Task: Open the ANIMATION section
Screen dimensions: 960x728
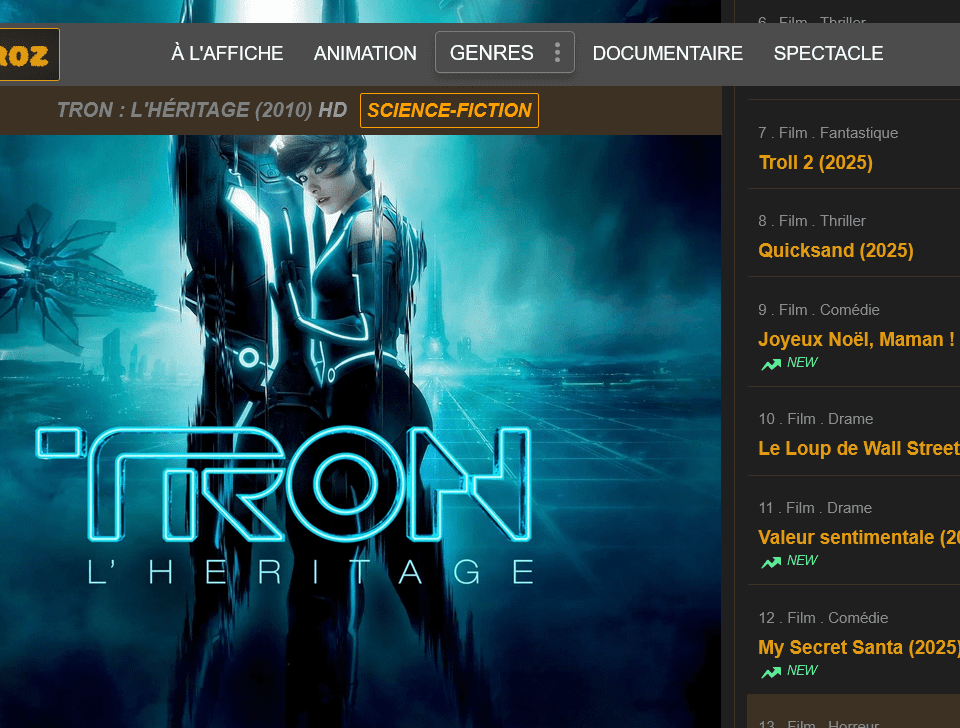Action: point(365,53)
